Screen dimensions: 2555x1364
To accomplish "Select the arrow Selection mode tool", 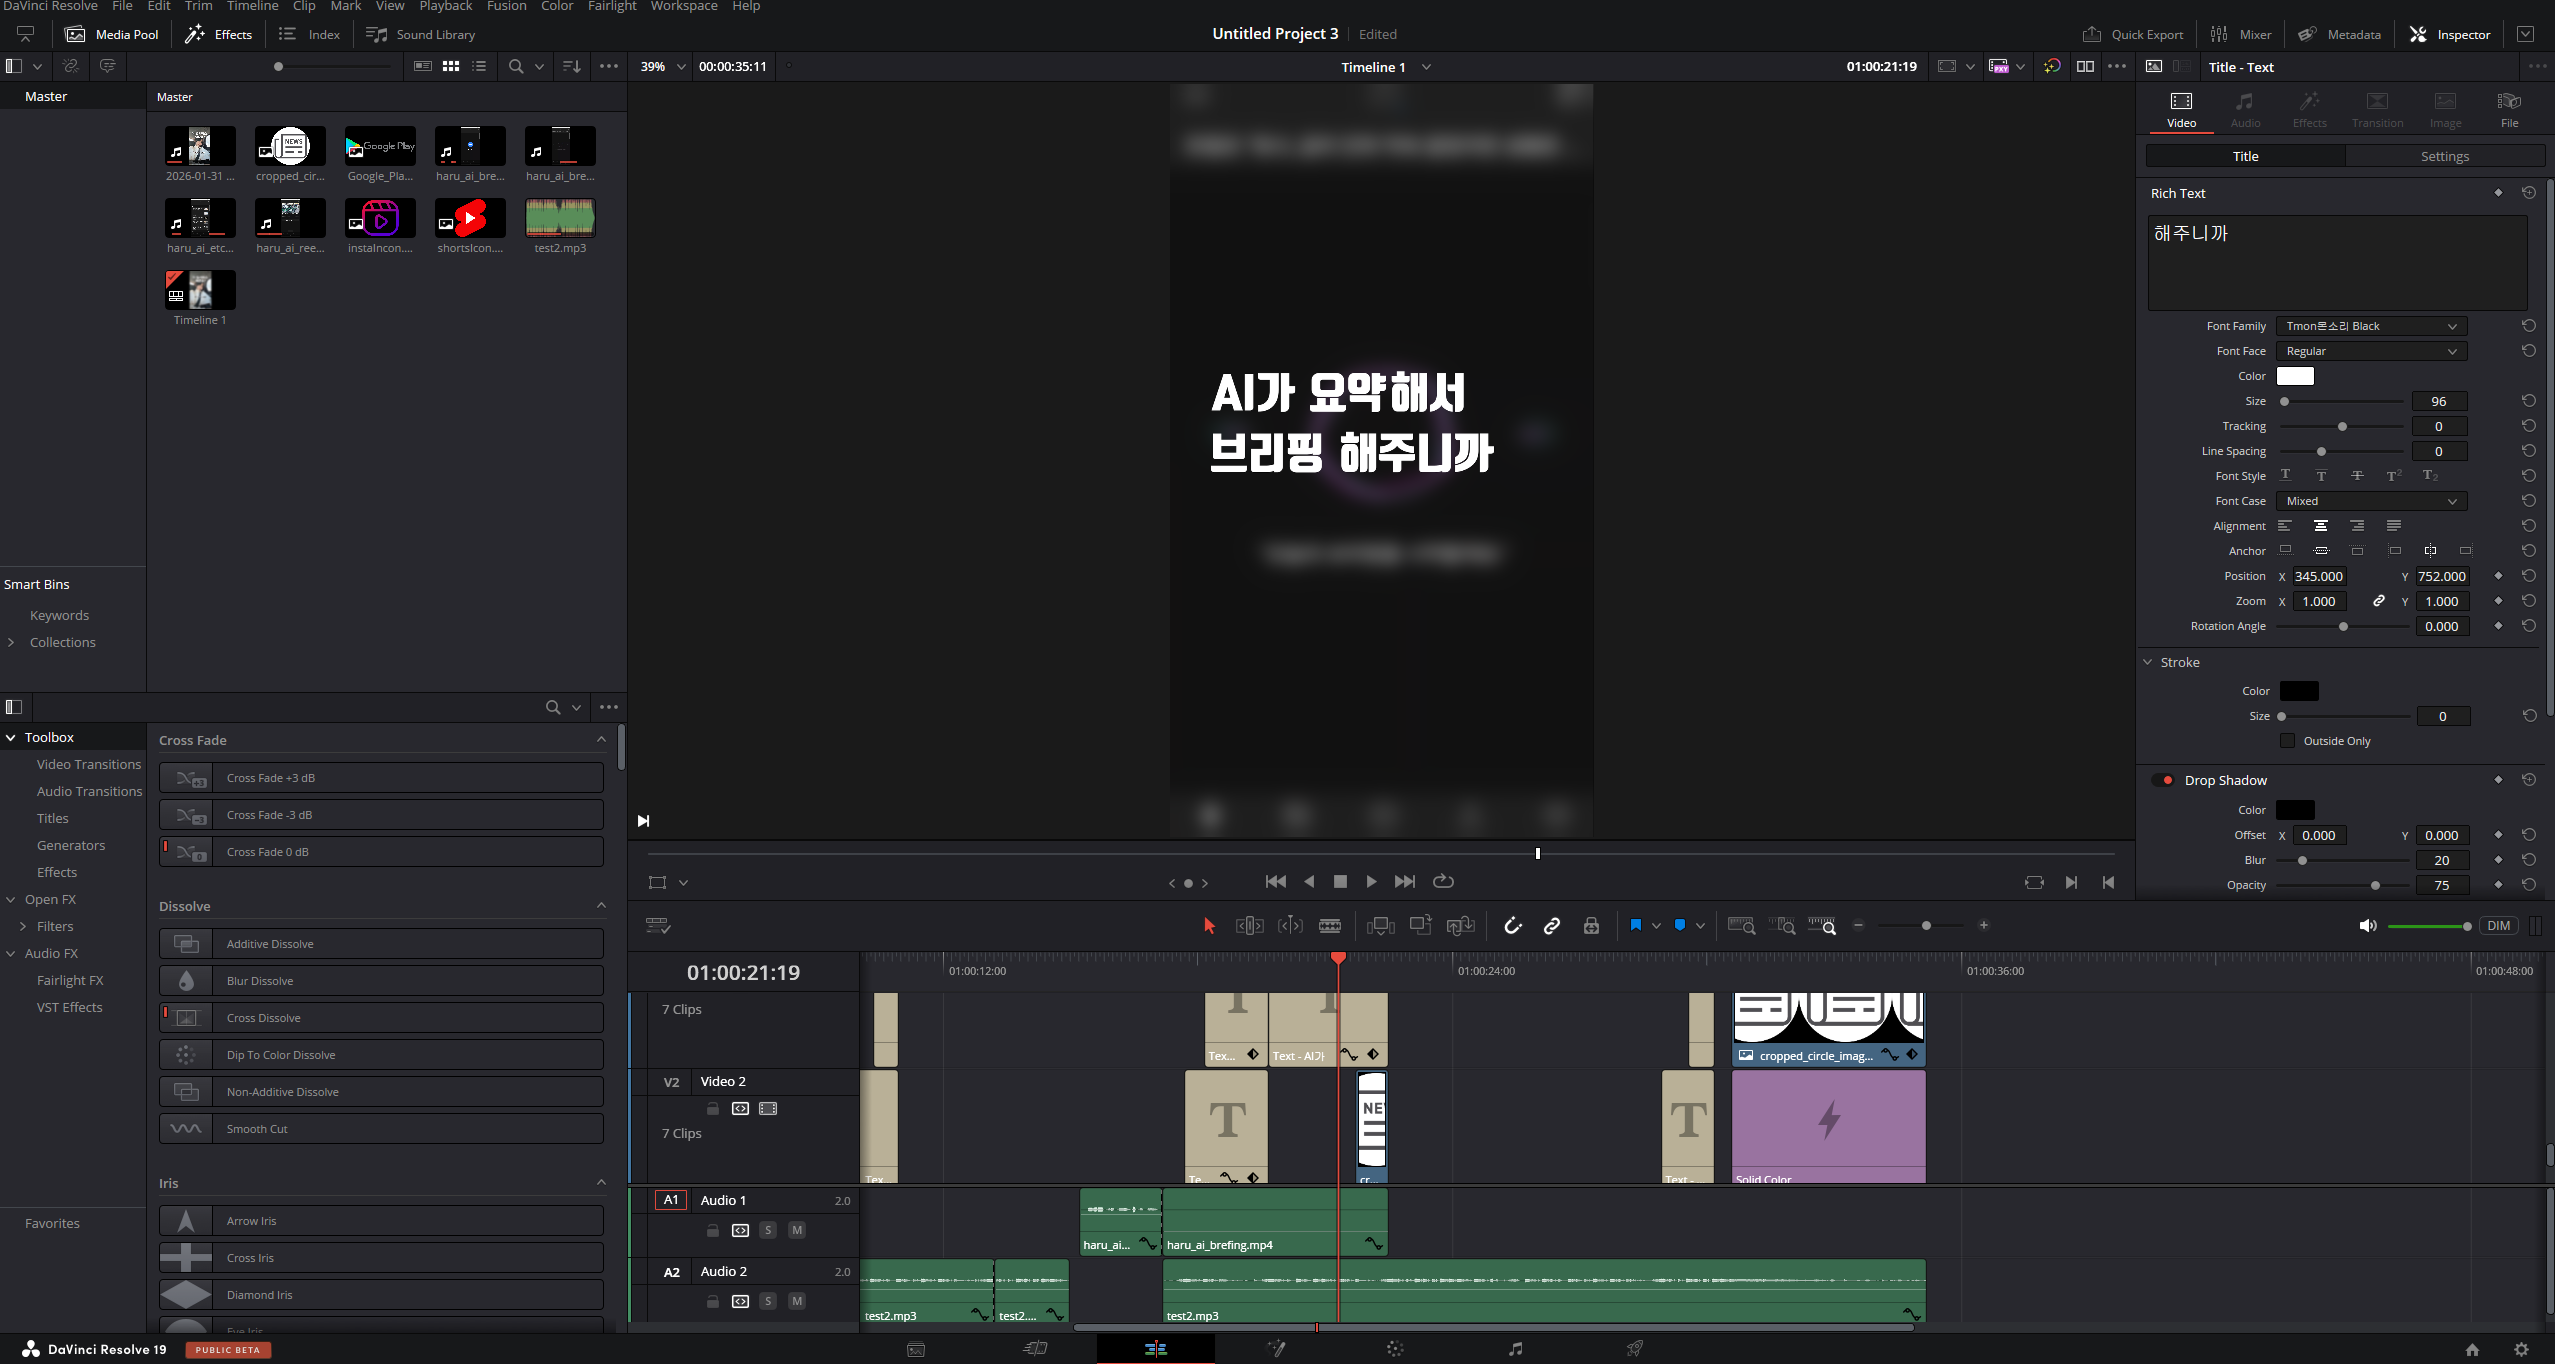I will click(1209, 926).
